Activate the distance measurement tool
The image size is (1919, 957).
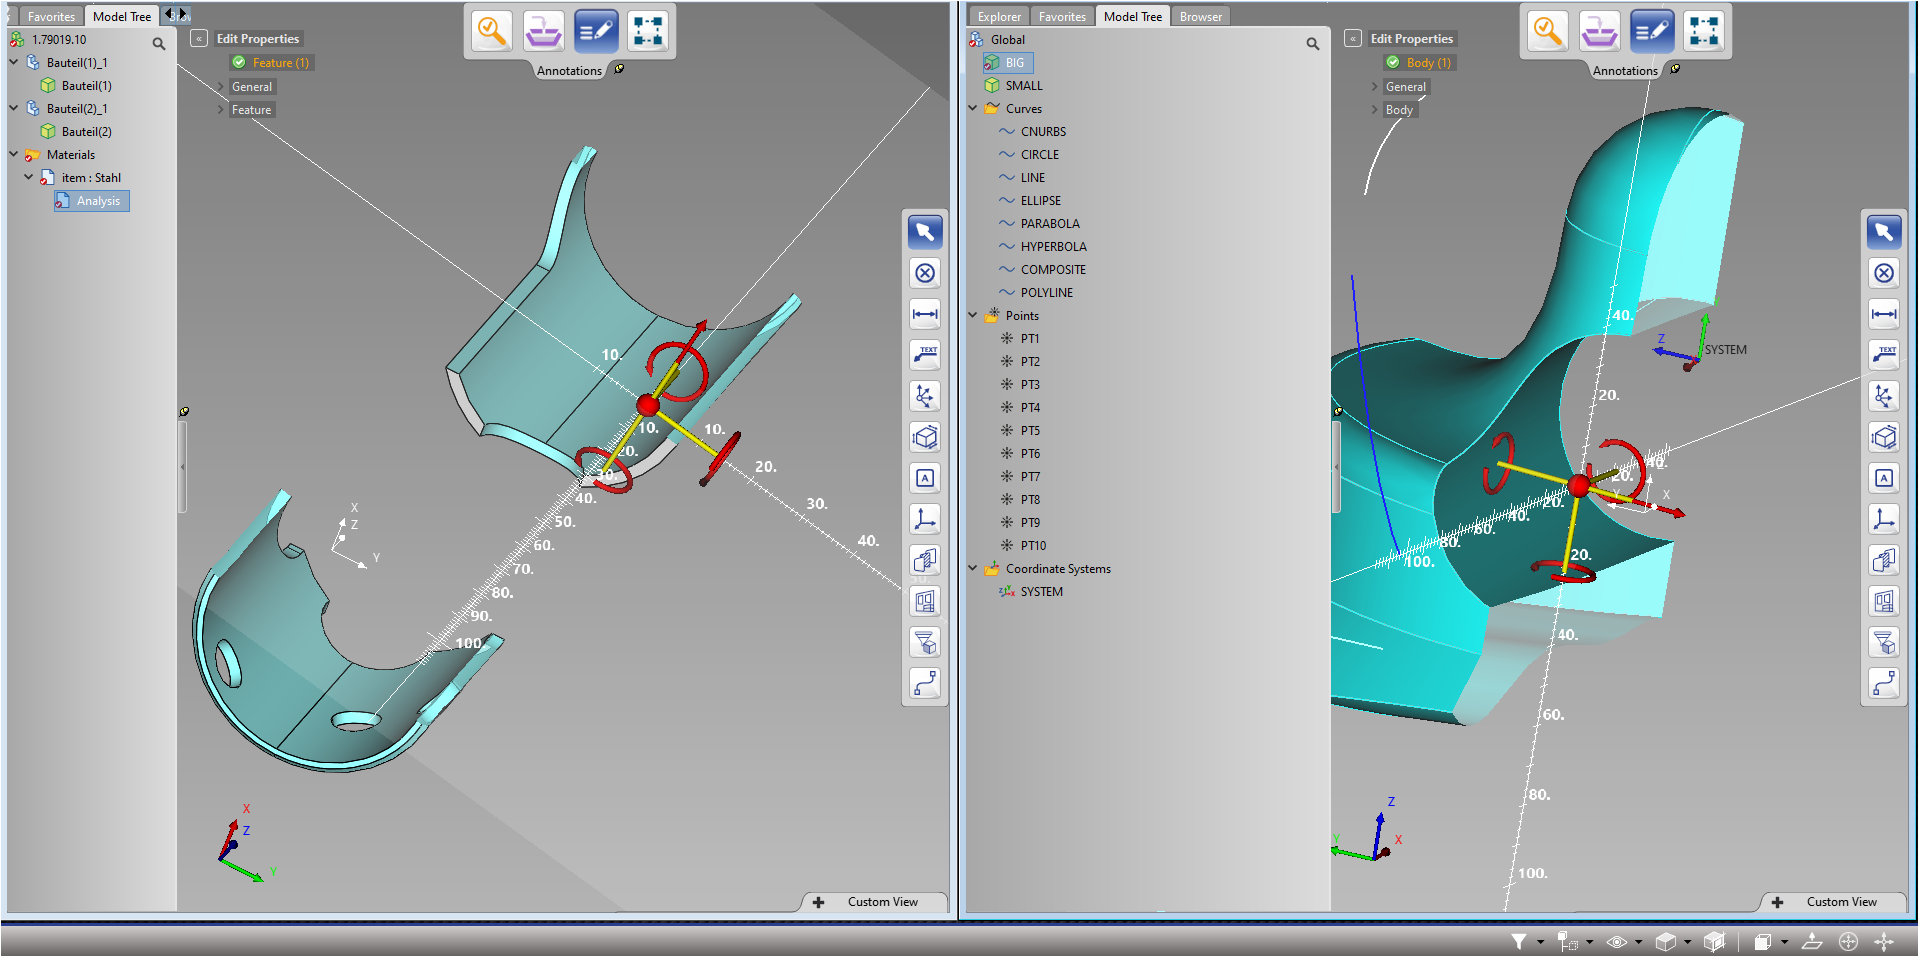(x=924, y=314)
